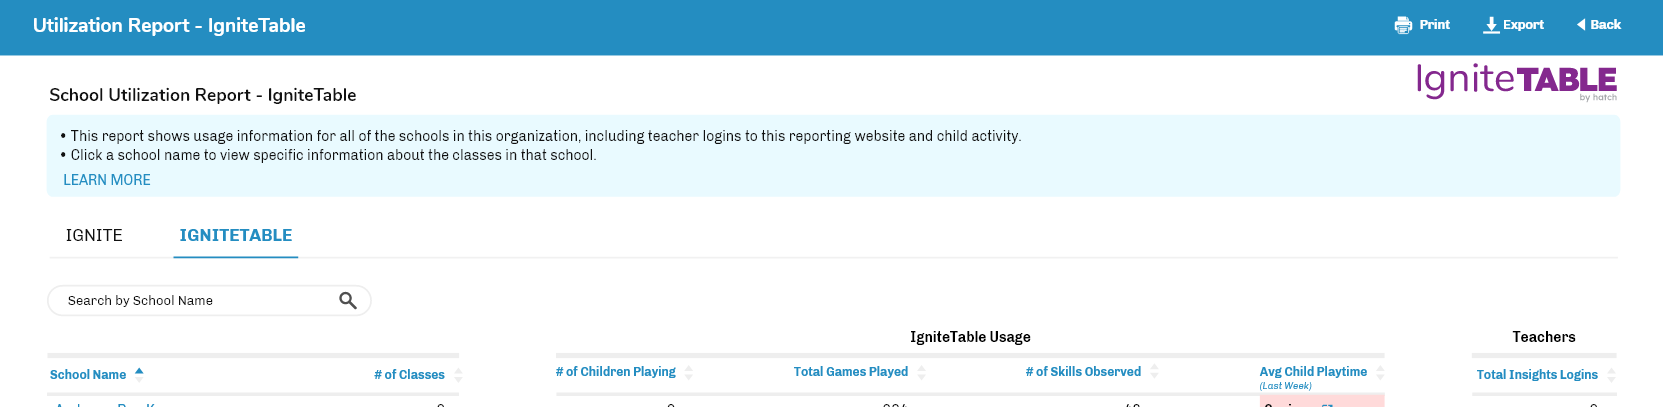Switch to the IGNITE tab
Viewport: 1663px width, 407px height.
click(94, 235)
